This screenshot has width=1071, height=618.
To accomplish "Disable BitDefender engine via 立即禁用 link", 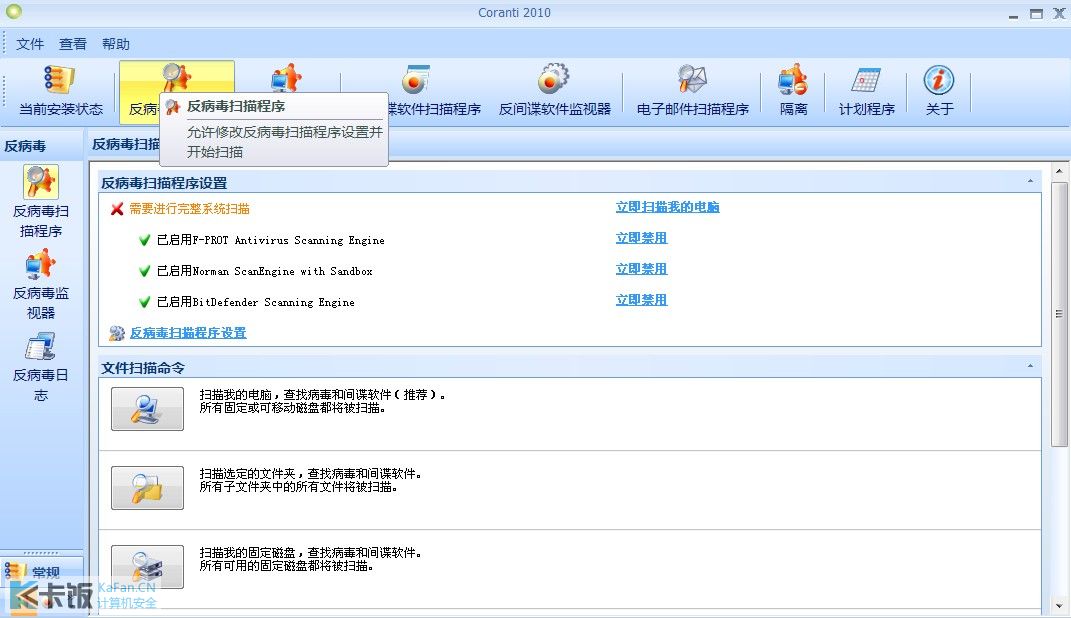I will pos(641,299).
